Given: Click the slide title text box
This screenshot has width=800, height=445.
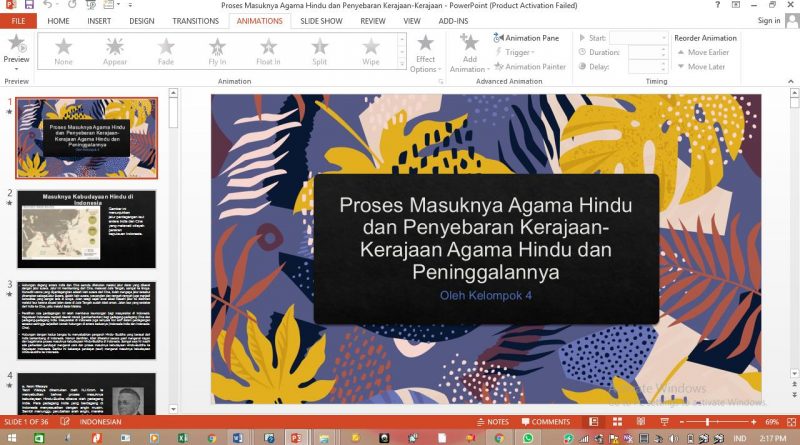Looking at the screenshot, I should tap(486, 238).
